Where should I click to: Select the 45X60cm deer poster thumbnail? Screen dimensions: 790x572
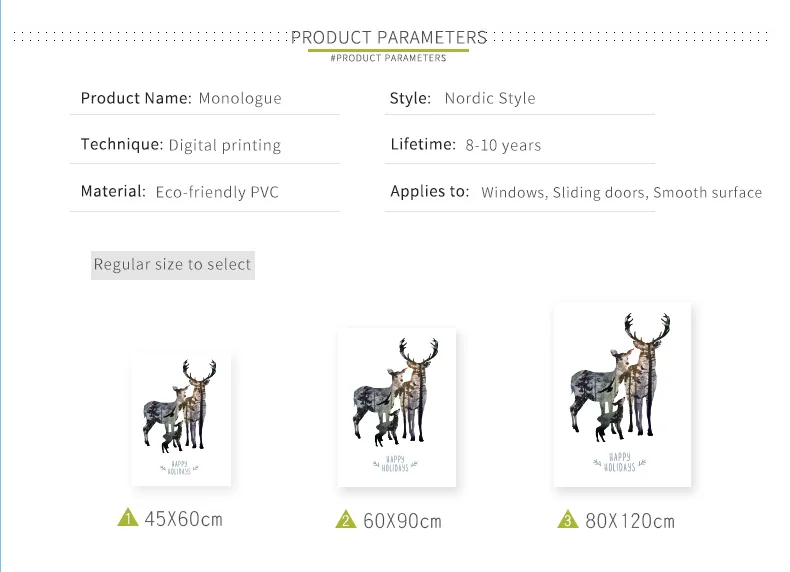pos(181,419)
